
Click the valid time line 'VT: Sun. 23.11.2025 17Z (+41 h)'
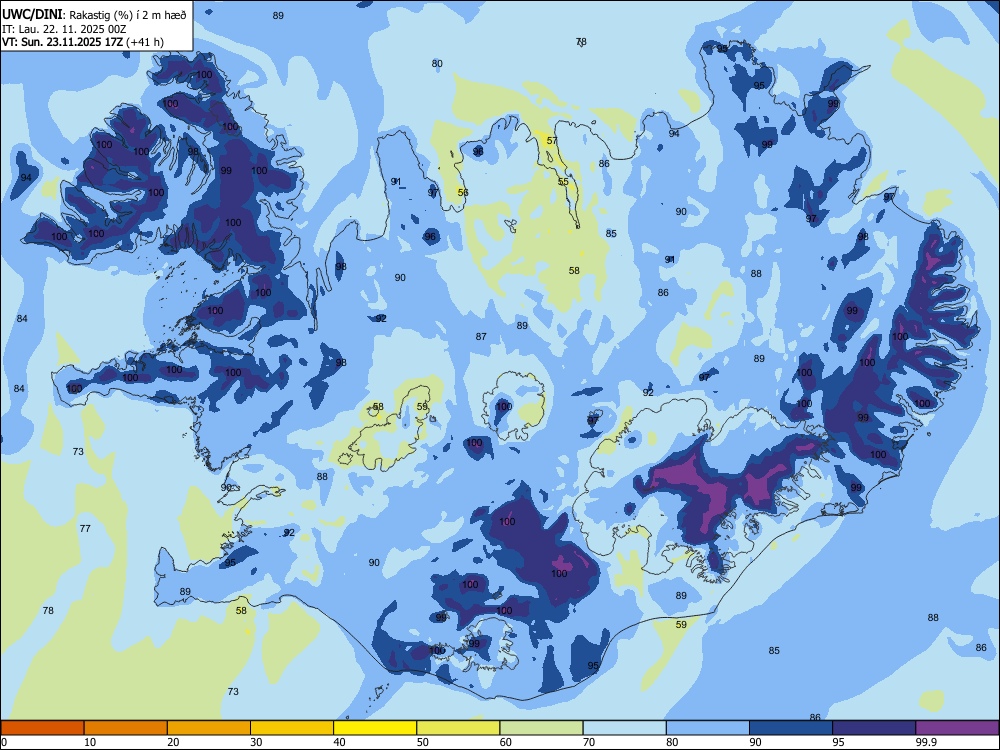[x=82, y=42]
